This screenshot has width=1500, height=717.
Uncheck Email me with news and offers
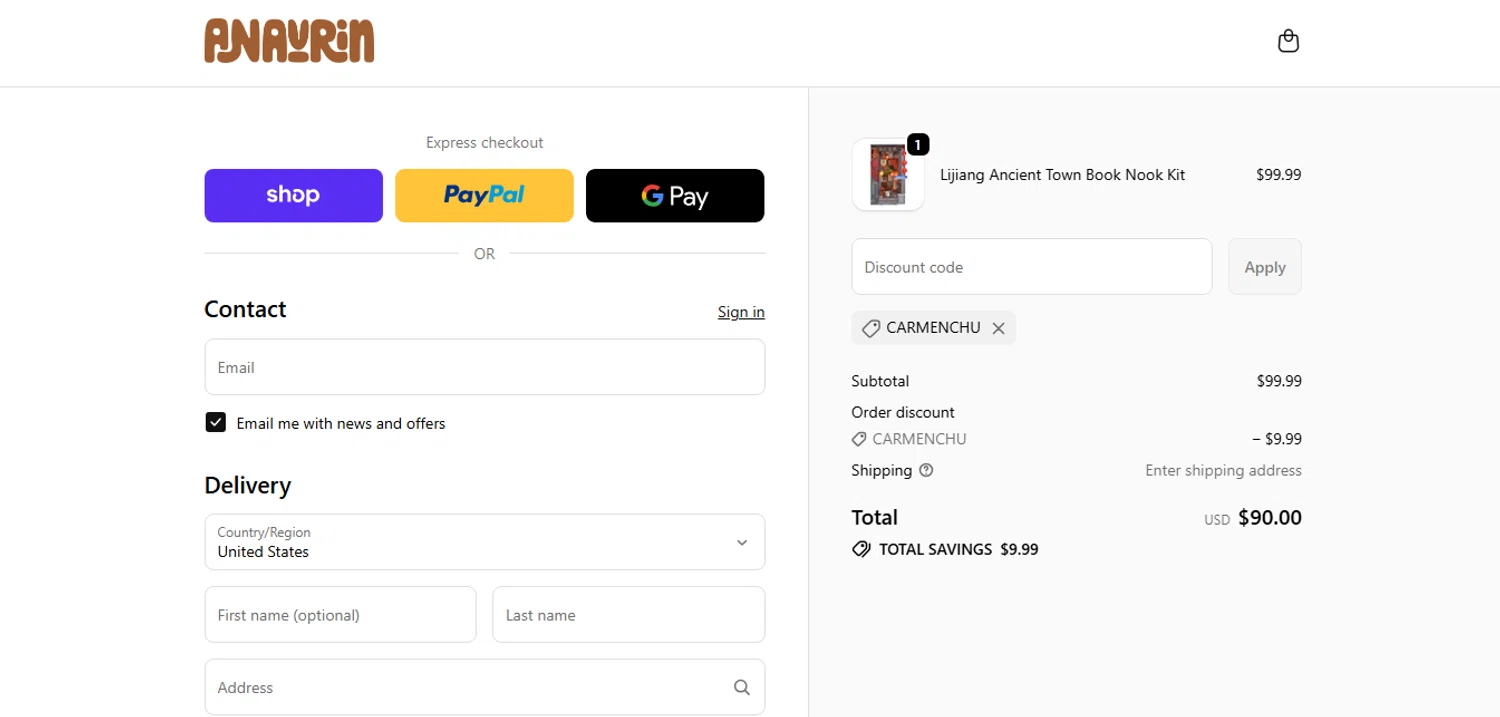tap(216, 422)
